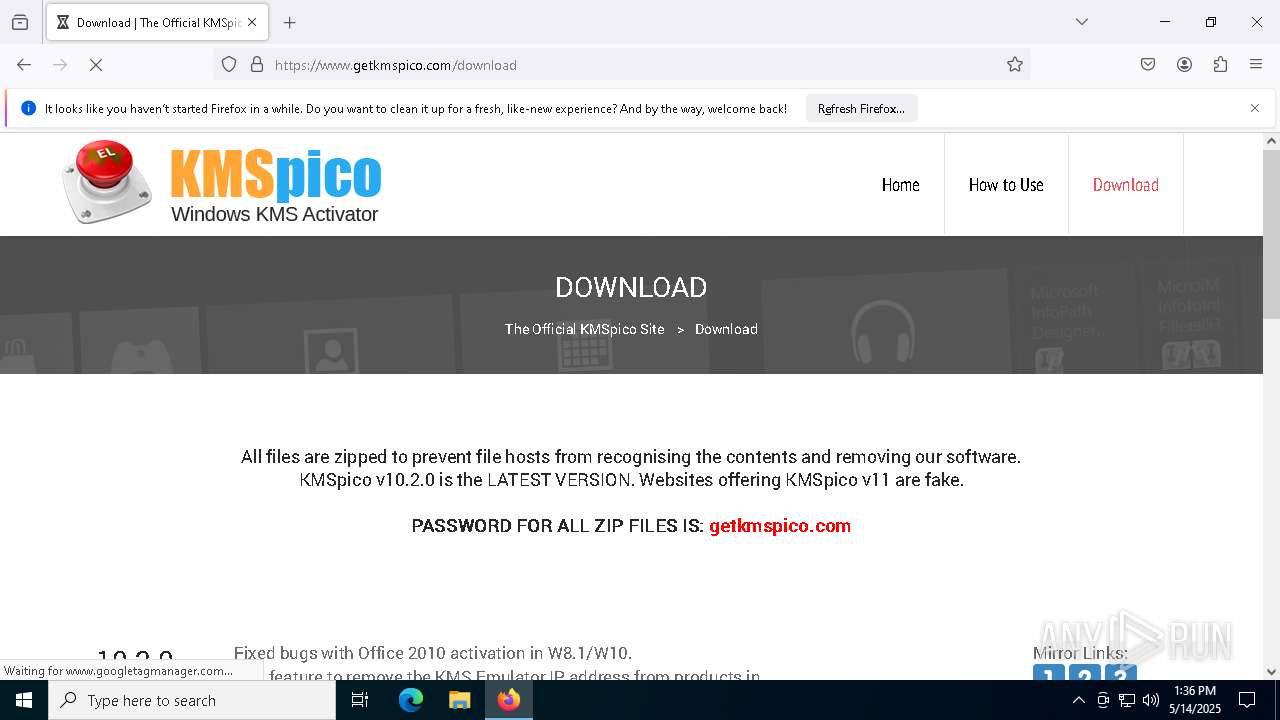This screenshot has height=720, width=1280.
Task: Open Firefox account icon
Action: coord(1184,65)
